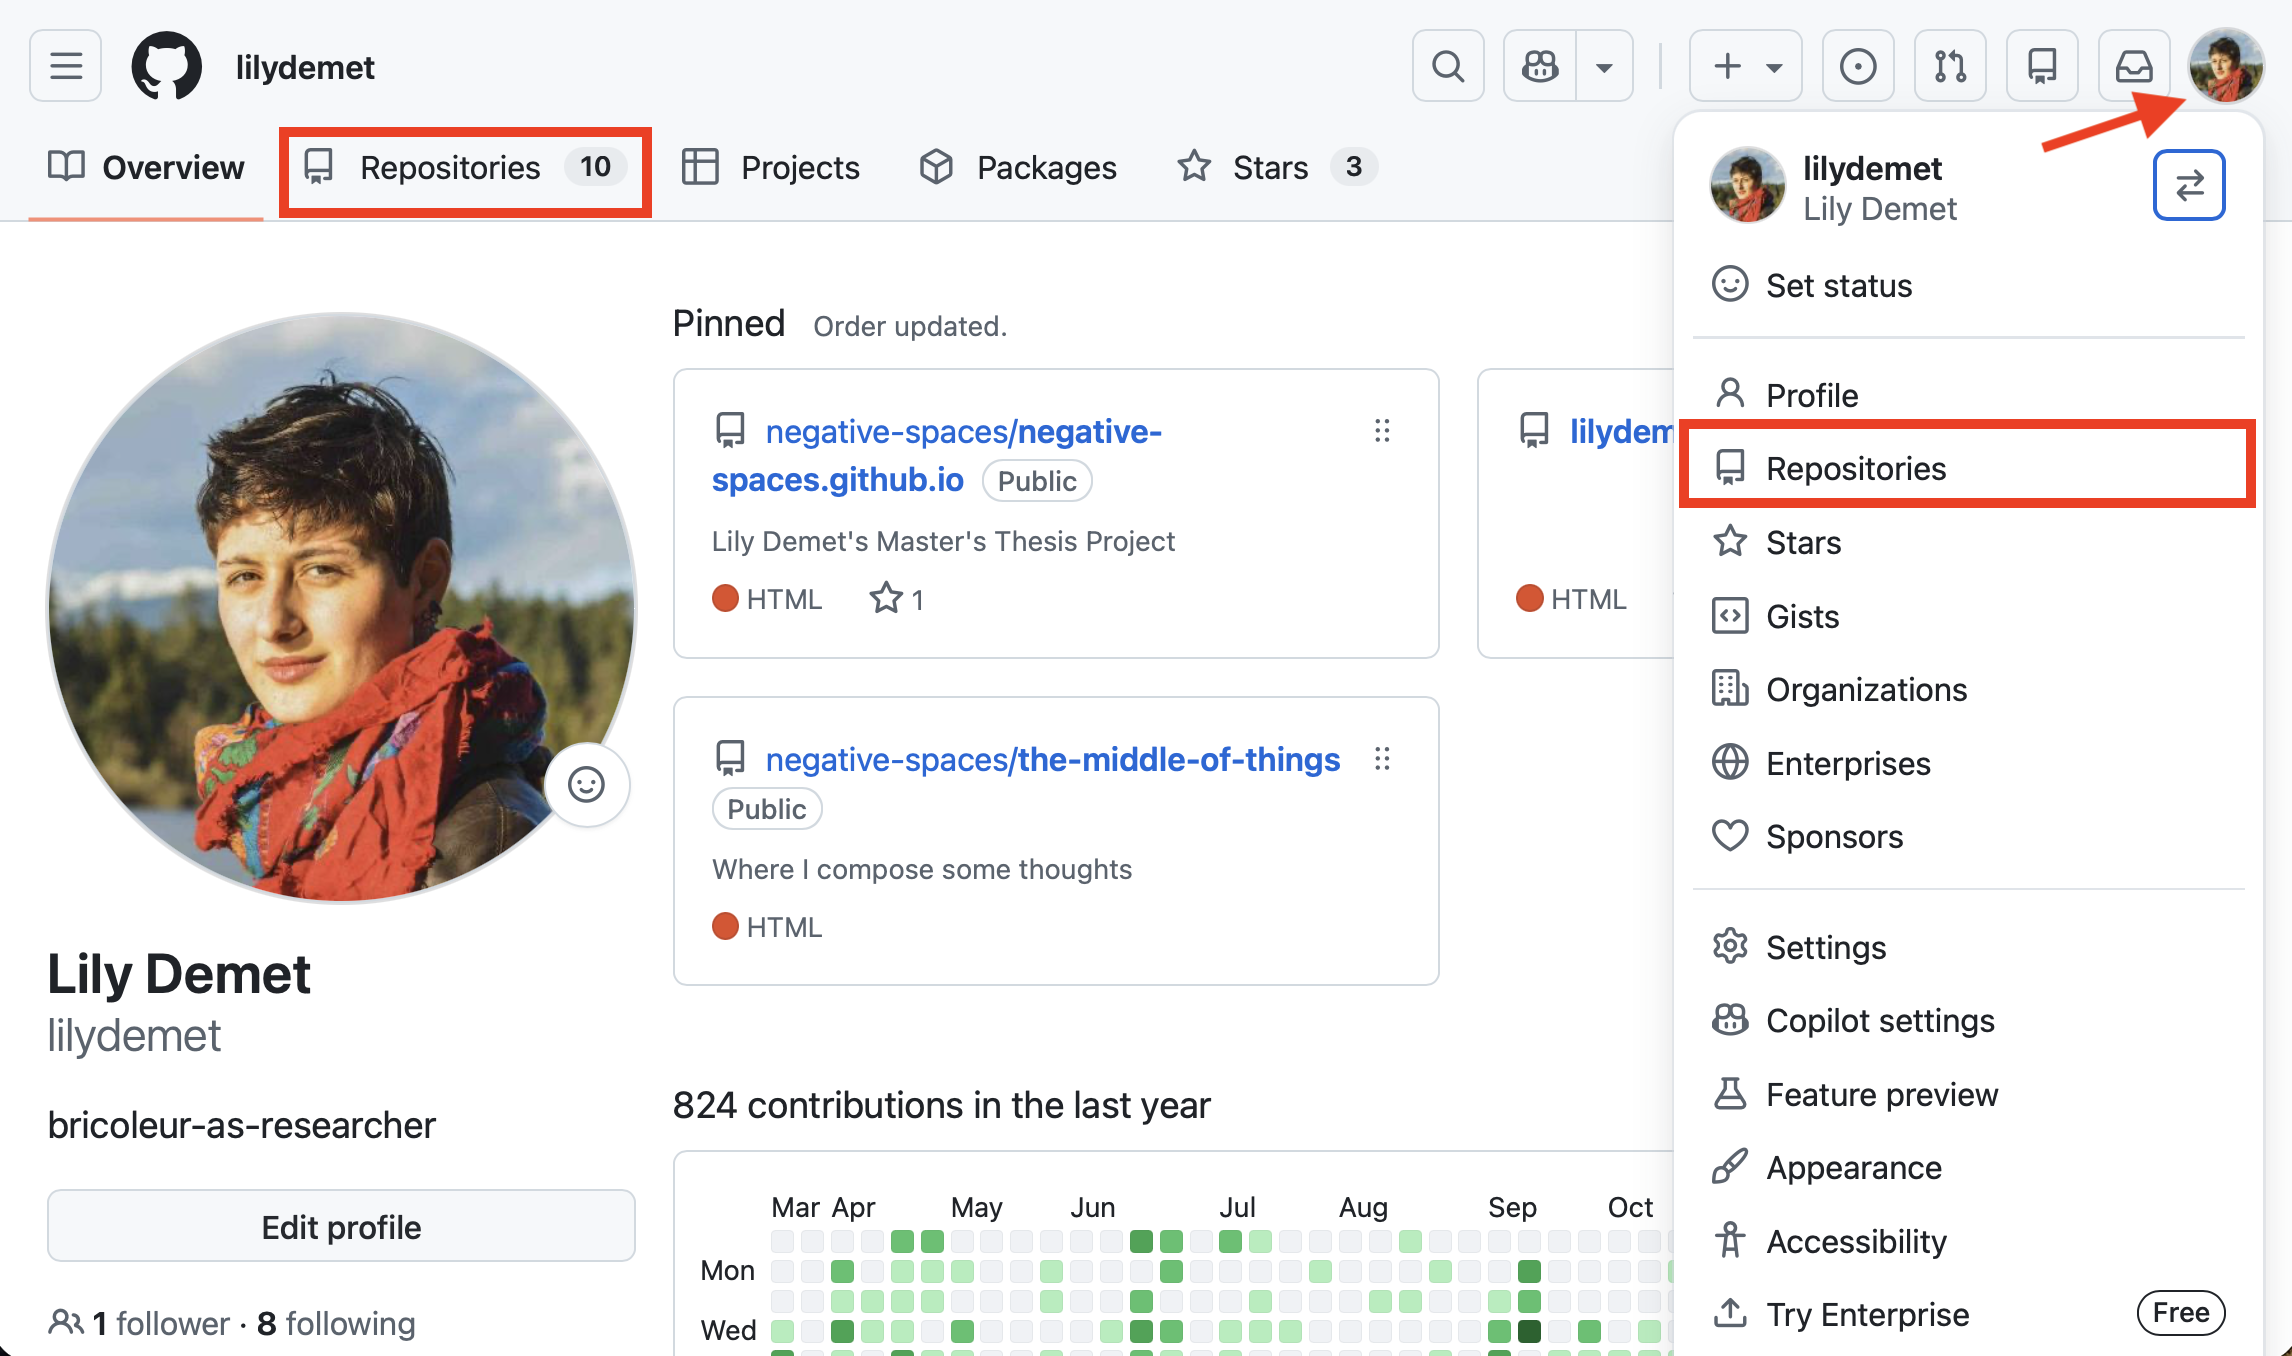Open the negative-spaces/the-middle-of-things repository link

point(1052,760)
